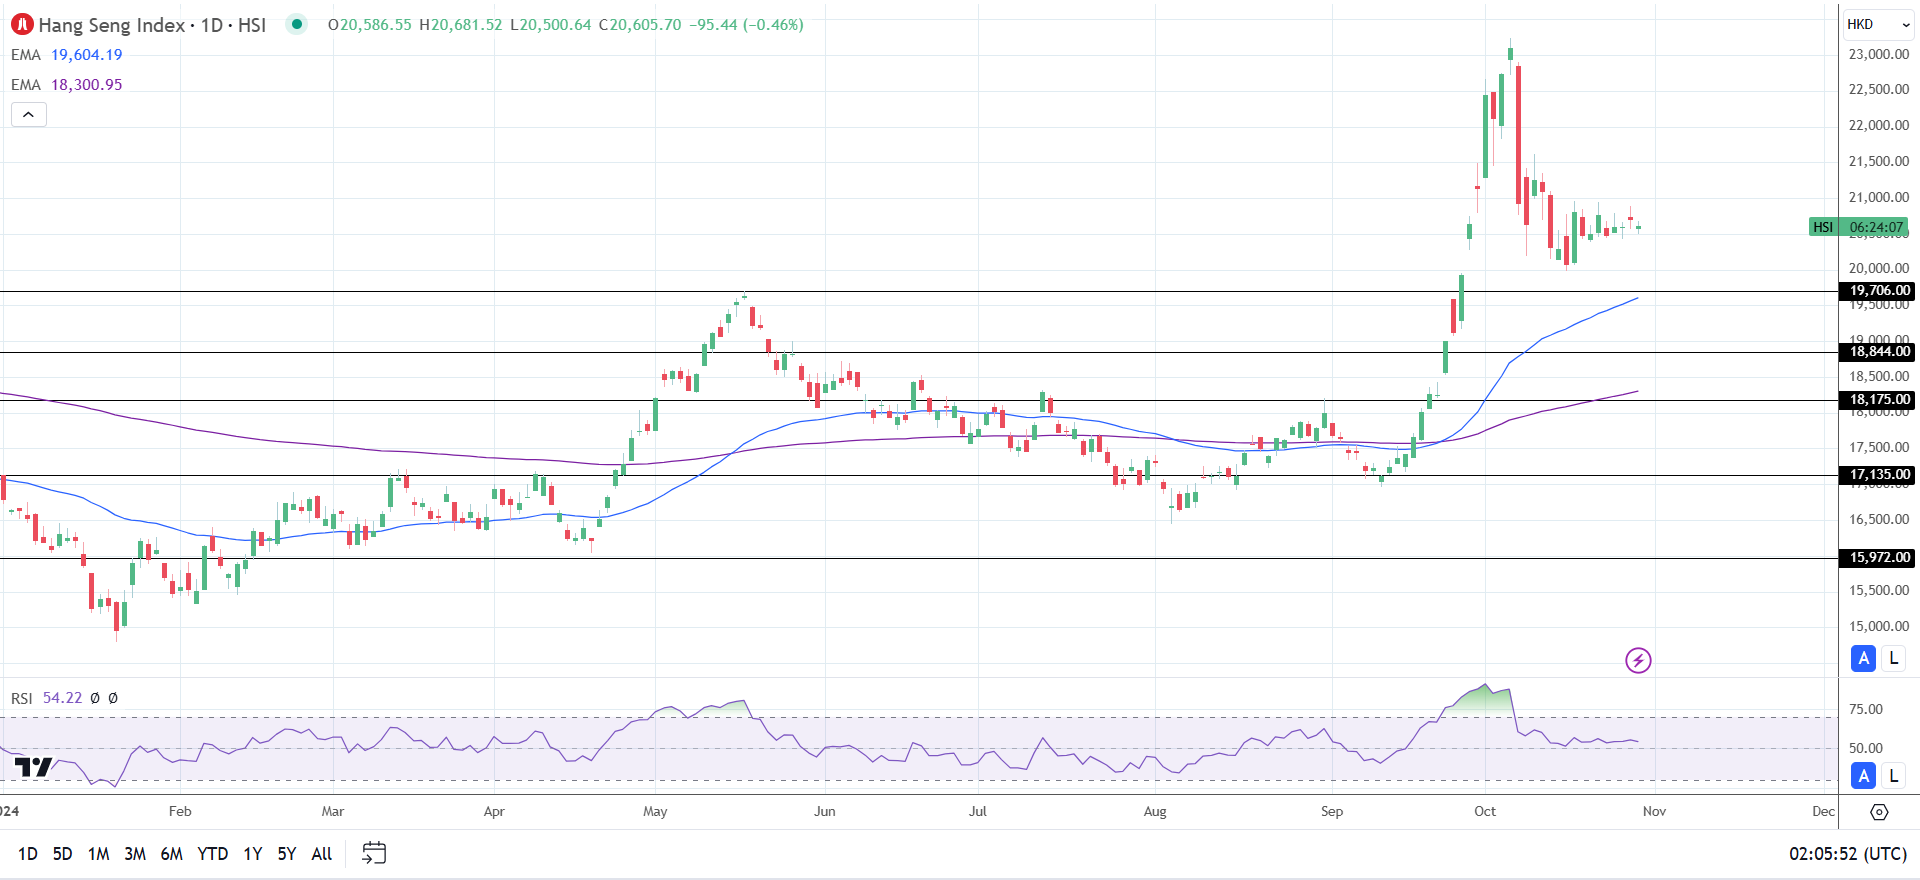Click the Oct label on time axis
The width and height of the screenshot is (1920, 880).
[x=1485, y=811]
